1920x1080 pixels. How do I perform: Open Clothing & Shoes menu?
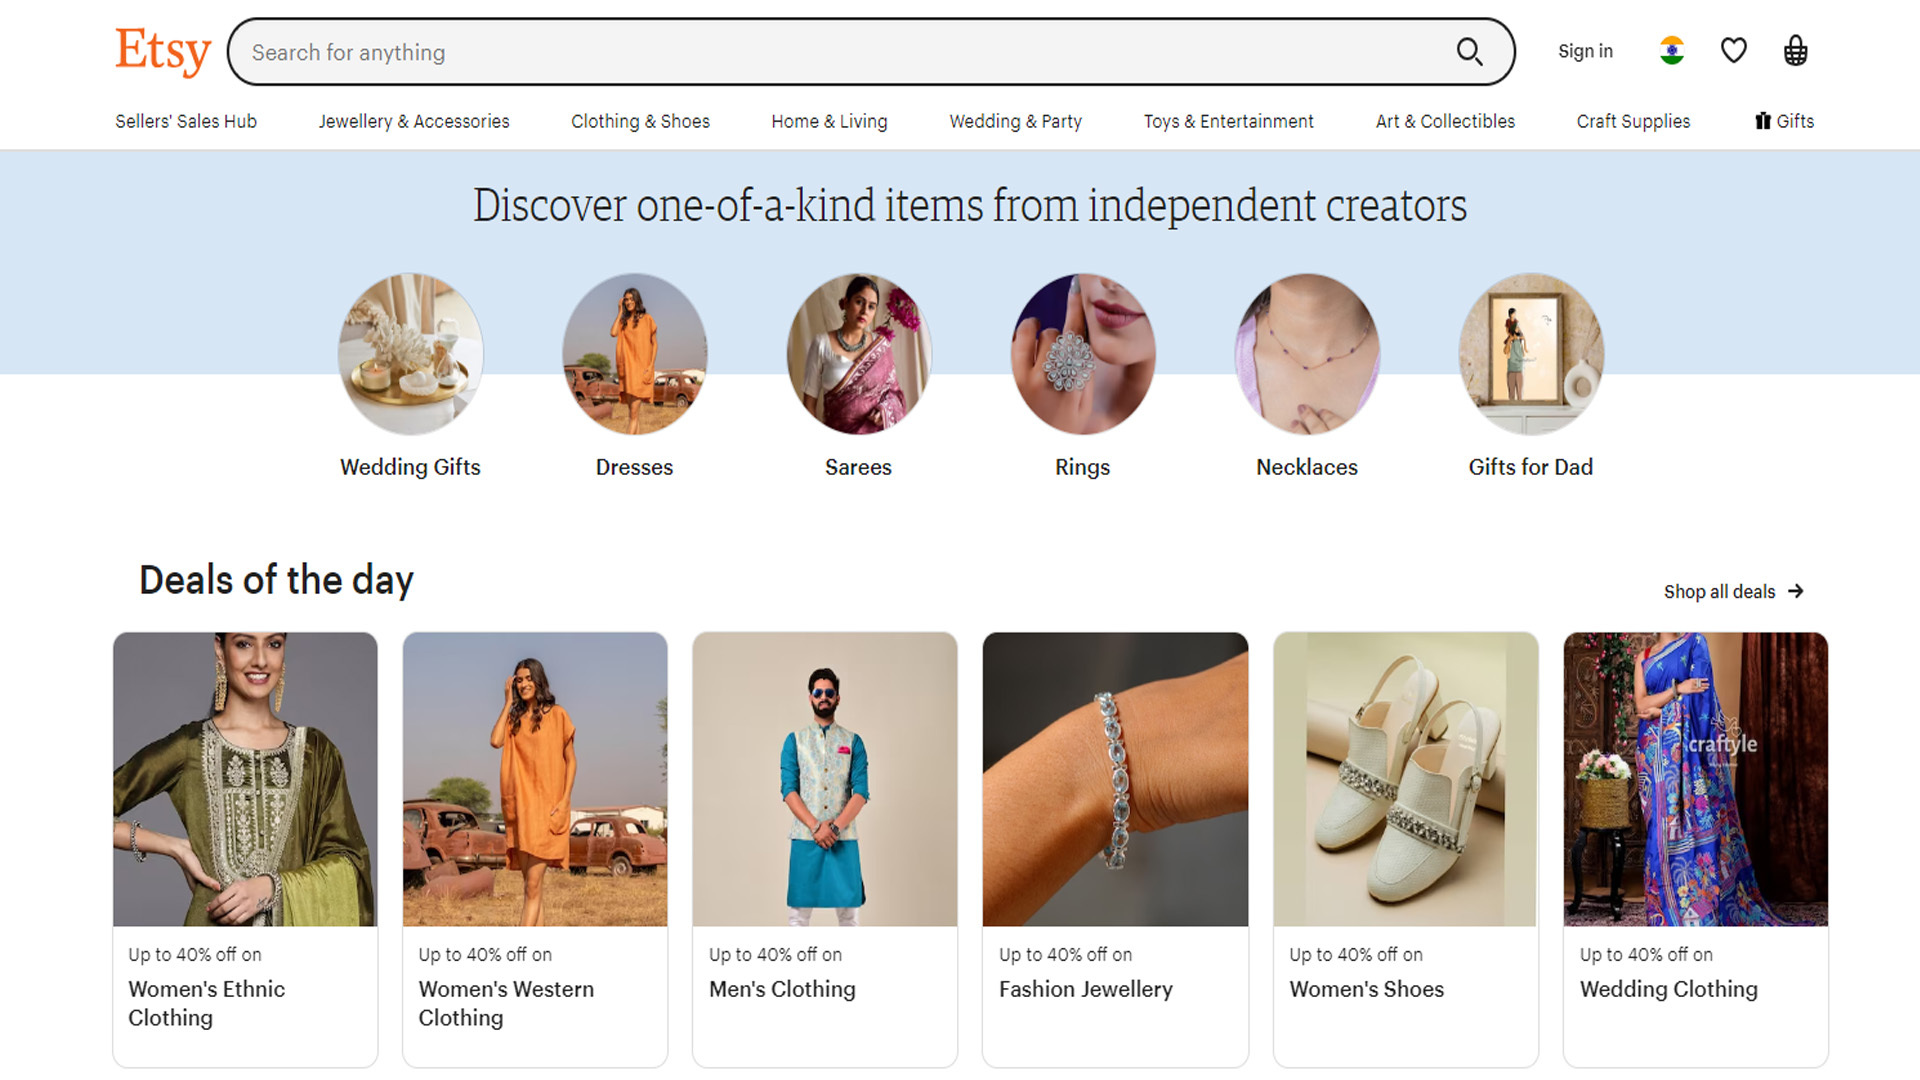tap(640, 121)
